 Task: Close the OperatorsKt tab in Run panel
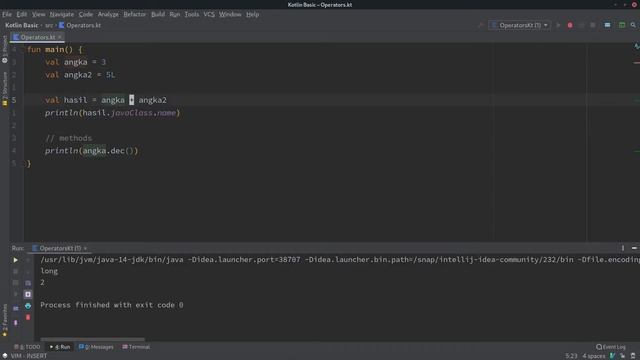pyautogui.click(x=85, y=248)
